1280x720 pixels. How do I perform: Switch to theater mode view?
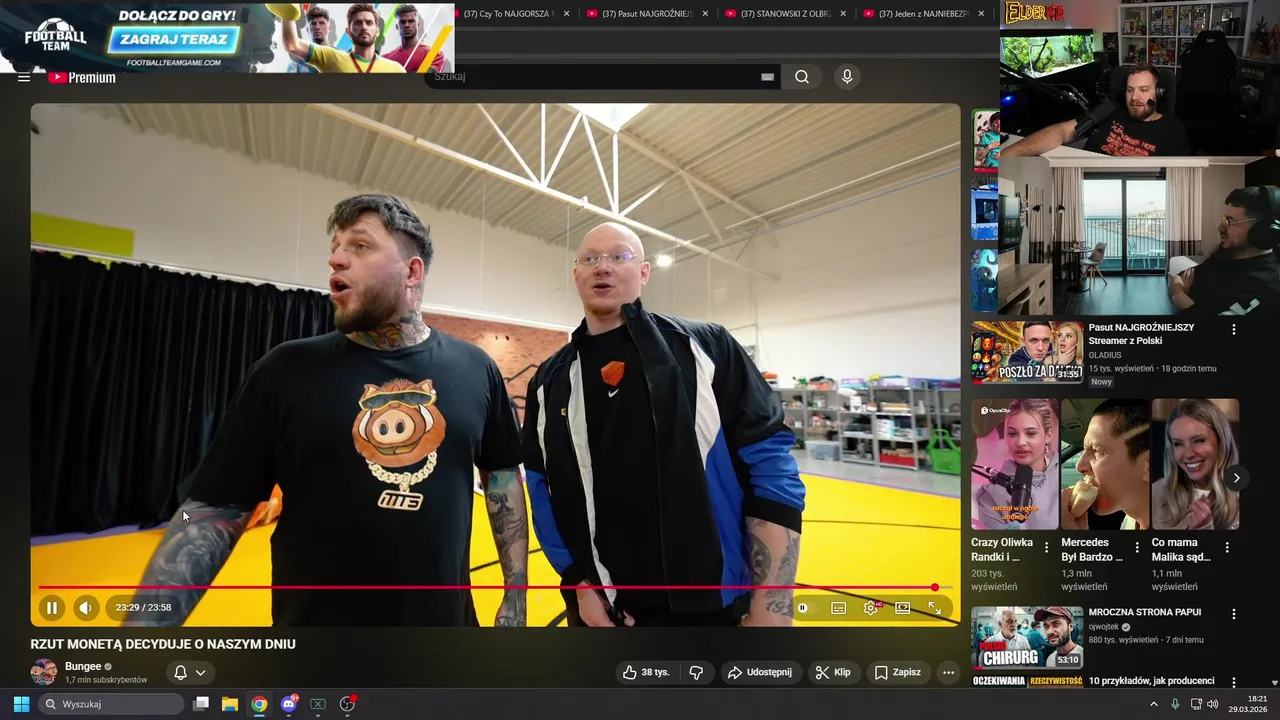pyautogui.click(x=902, y=607)
